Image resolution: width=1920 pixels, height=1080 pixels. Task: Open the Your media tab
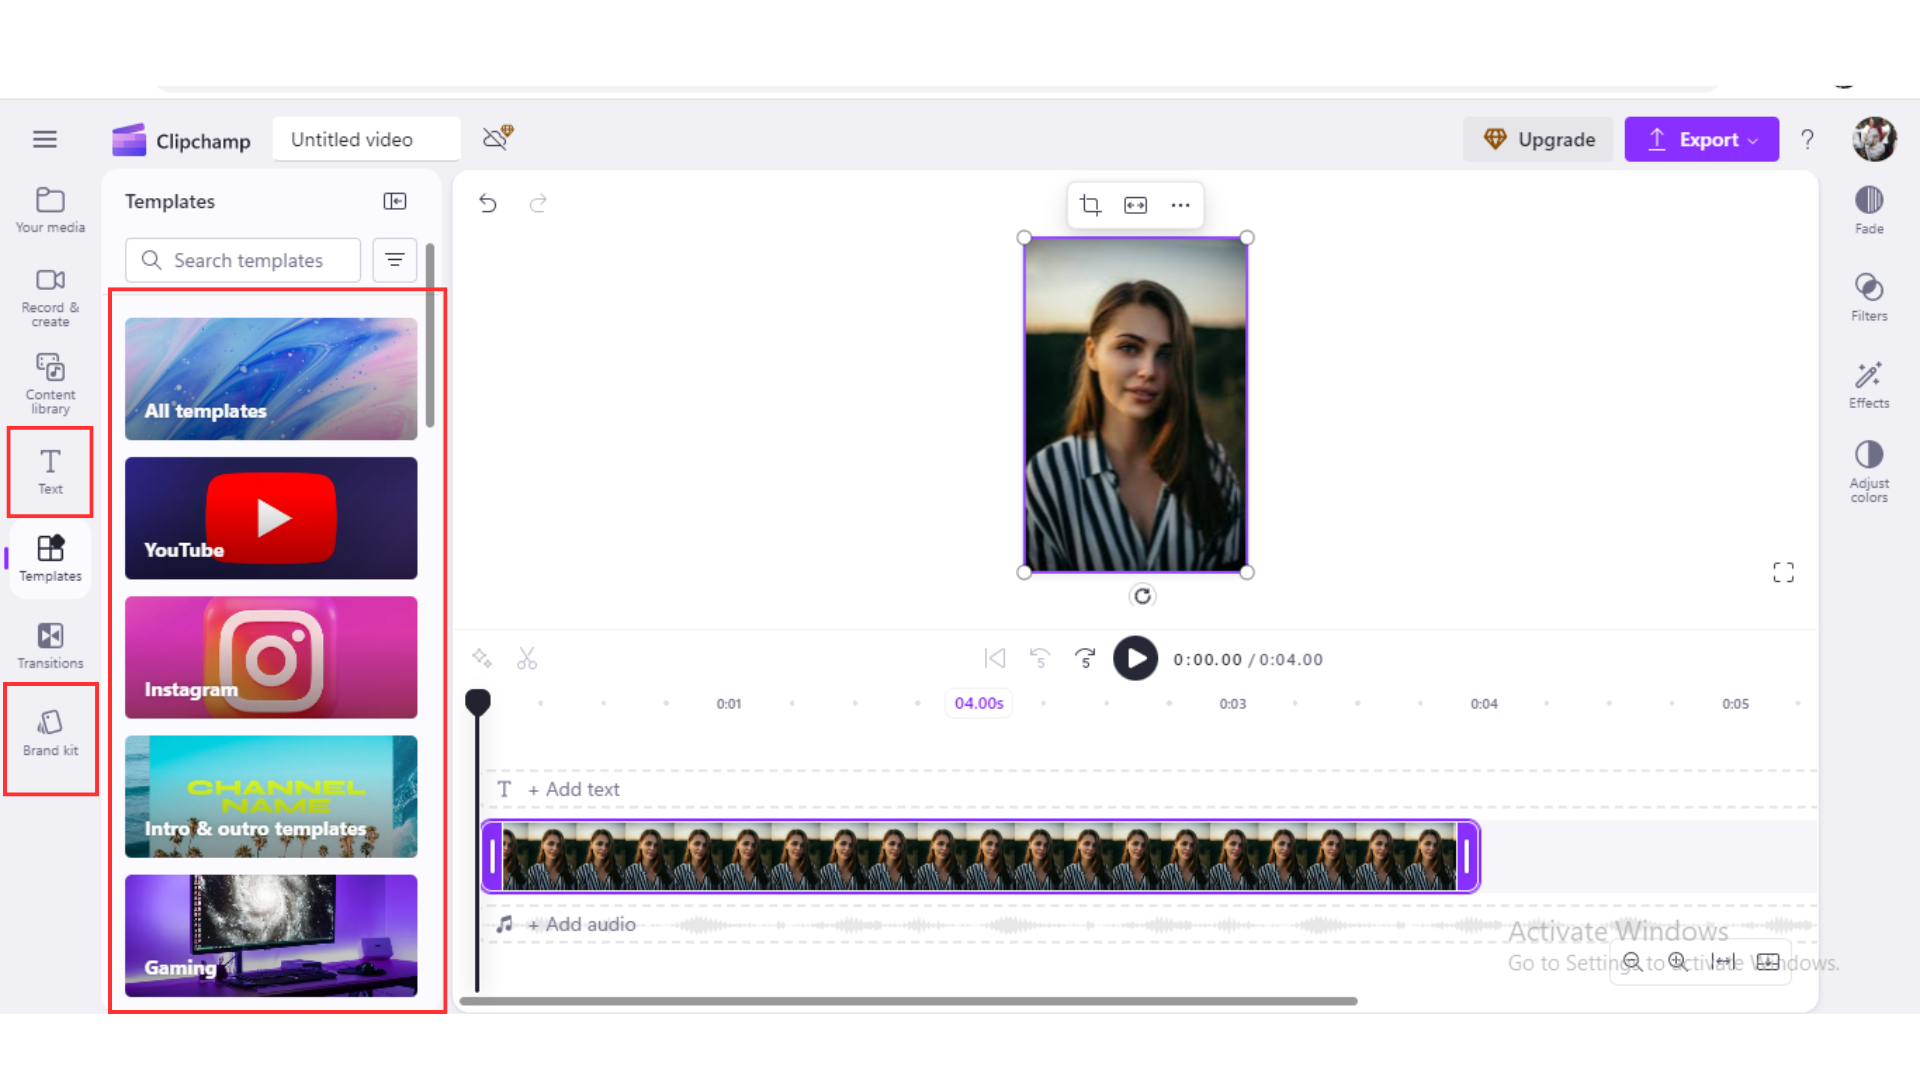pos(50,209)
